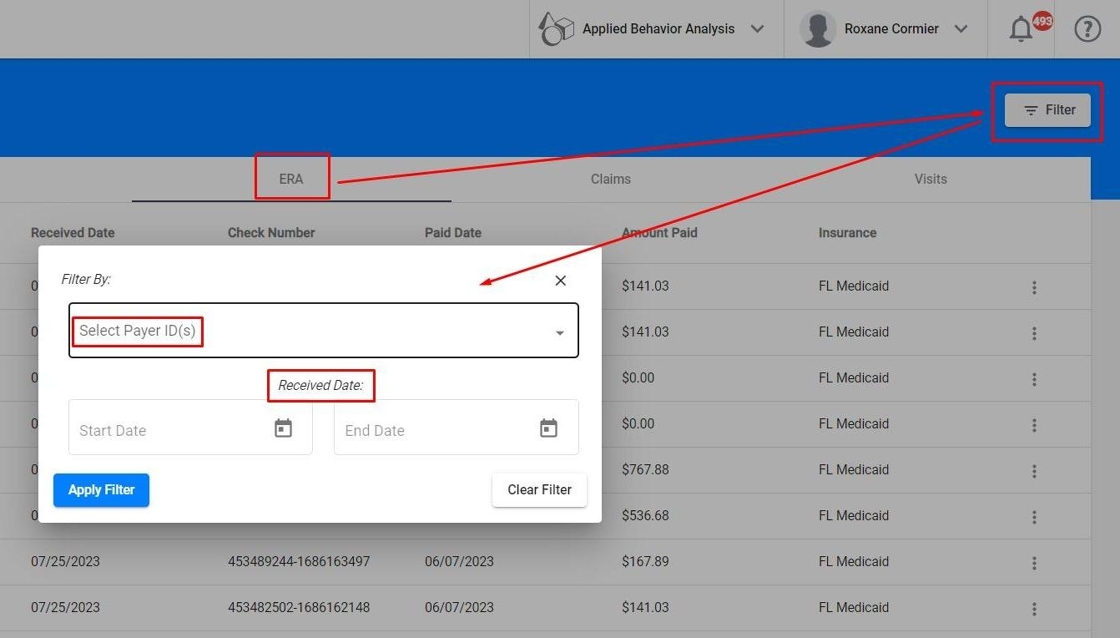Click the Apply Filter button
Screen dimensions: 1120x638
101,490
